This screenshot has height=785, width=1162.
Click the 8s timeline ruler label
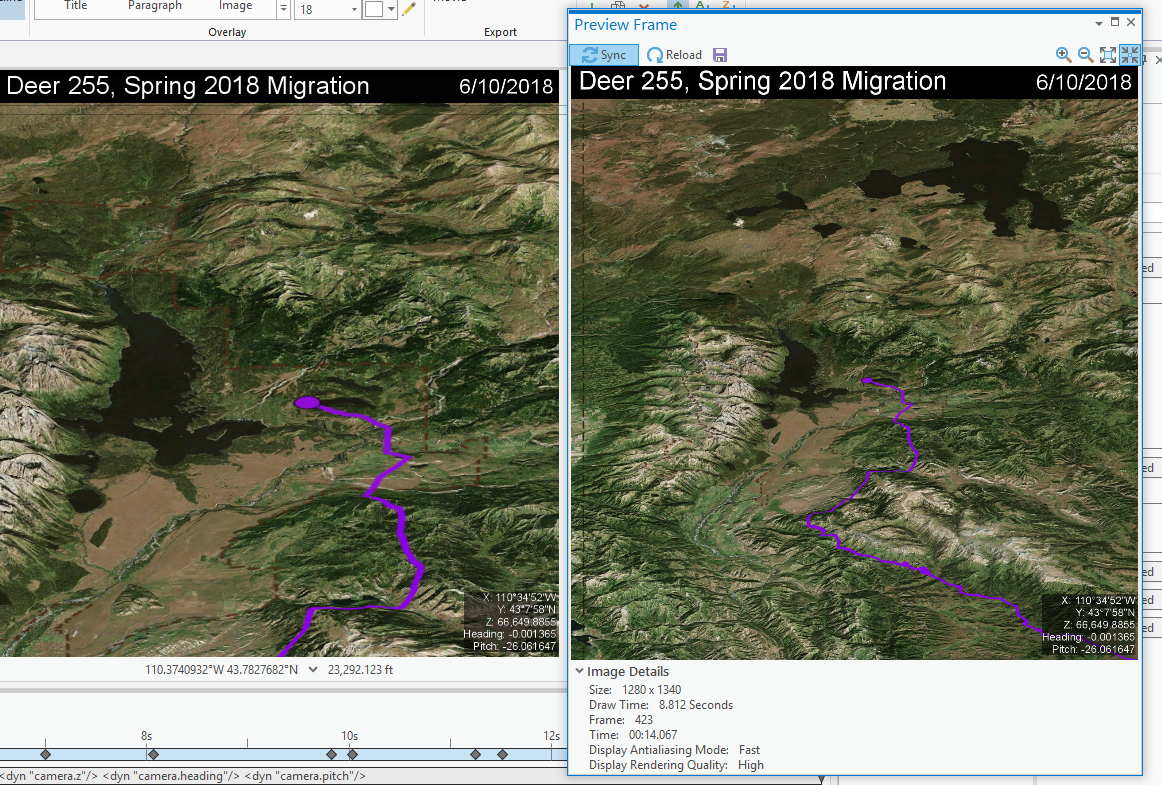tap(146, 736)
